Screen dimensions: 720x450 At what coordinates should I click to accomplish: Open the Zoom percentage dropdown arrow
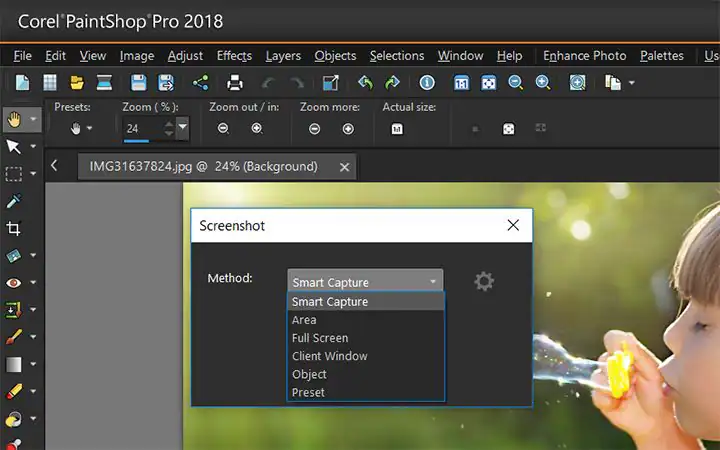click(x=183, y=126)
